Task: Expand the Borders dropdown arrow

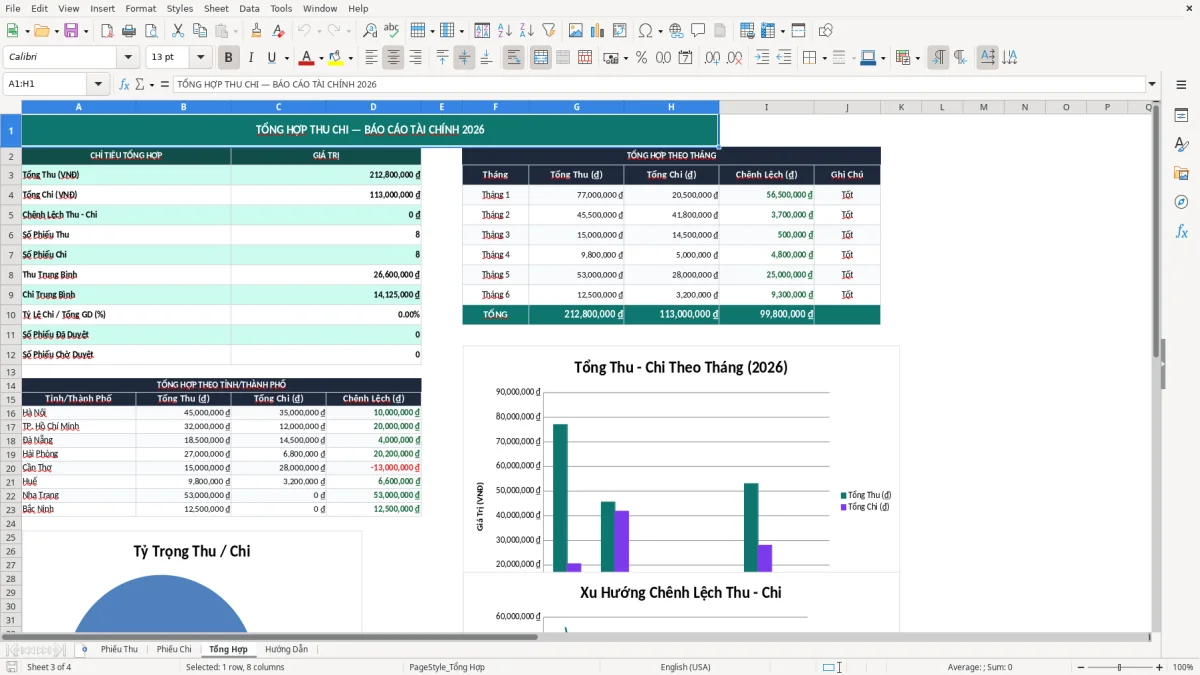Action: coord(826,58)
